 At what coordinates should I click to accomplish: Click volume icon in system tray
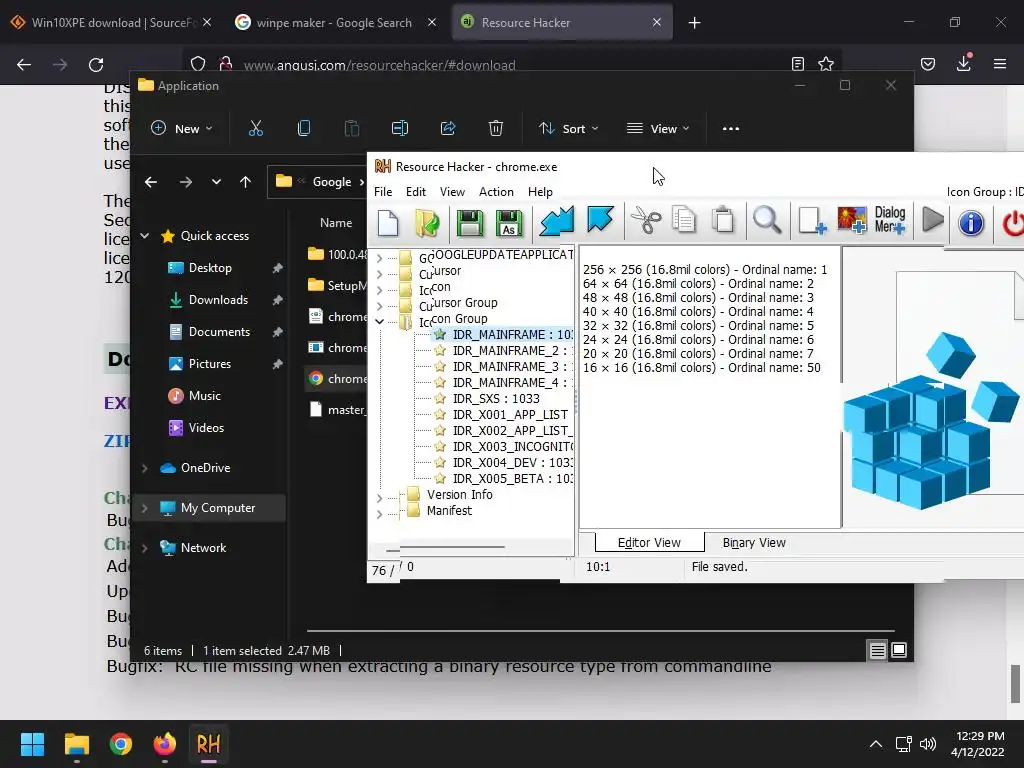[x=927, y=744]
